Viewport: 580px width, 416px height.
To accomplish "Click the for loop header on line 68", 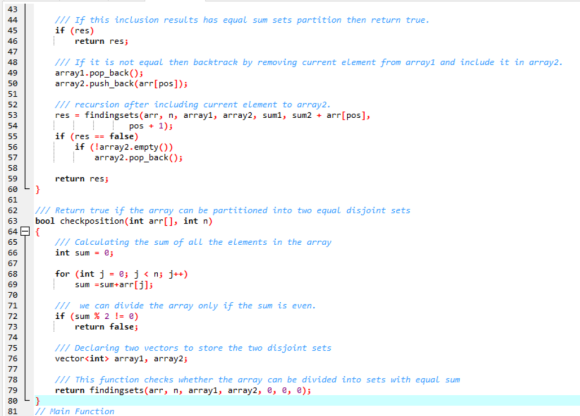I will coord(121,274).
